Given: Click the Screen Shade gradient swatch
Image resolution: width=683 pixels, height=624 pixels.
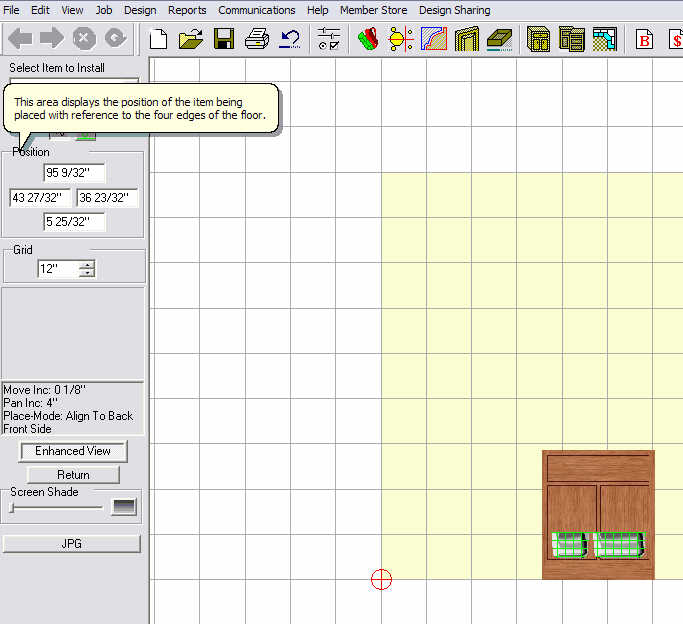Looking at the screenshot, I should click(124, 507).
